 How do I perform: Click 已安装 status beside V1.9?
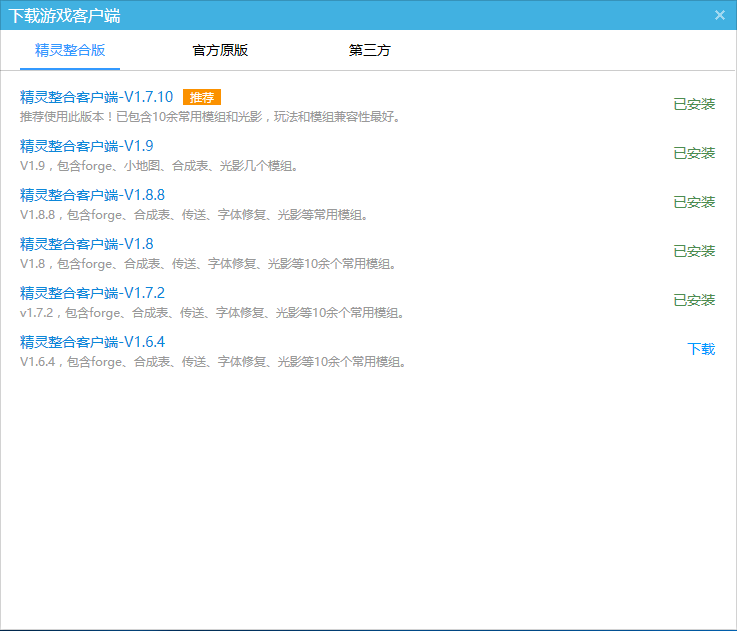click(694, 153)
